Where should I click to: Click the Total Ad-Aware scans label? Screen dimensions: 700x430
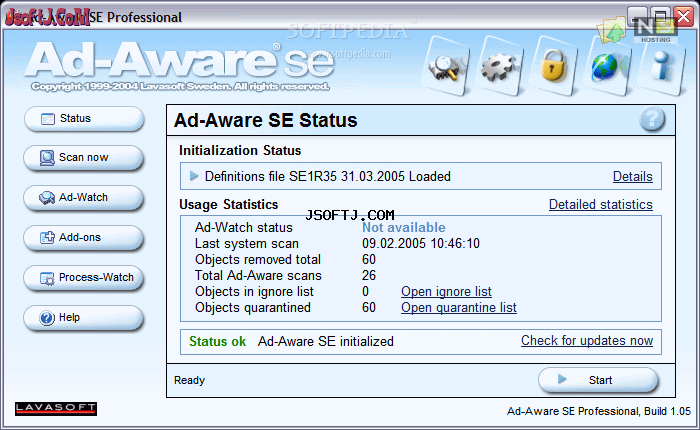[x=258, y=276]
